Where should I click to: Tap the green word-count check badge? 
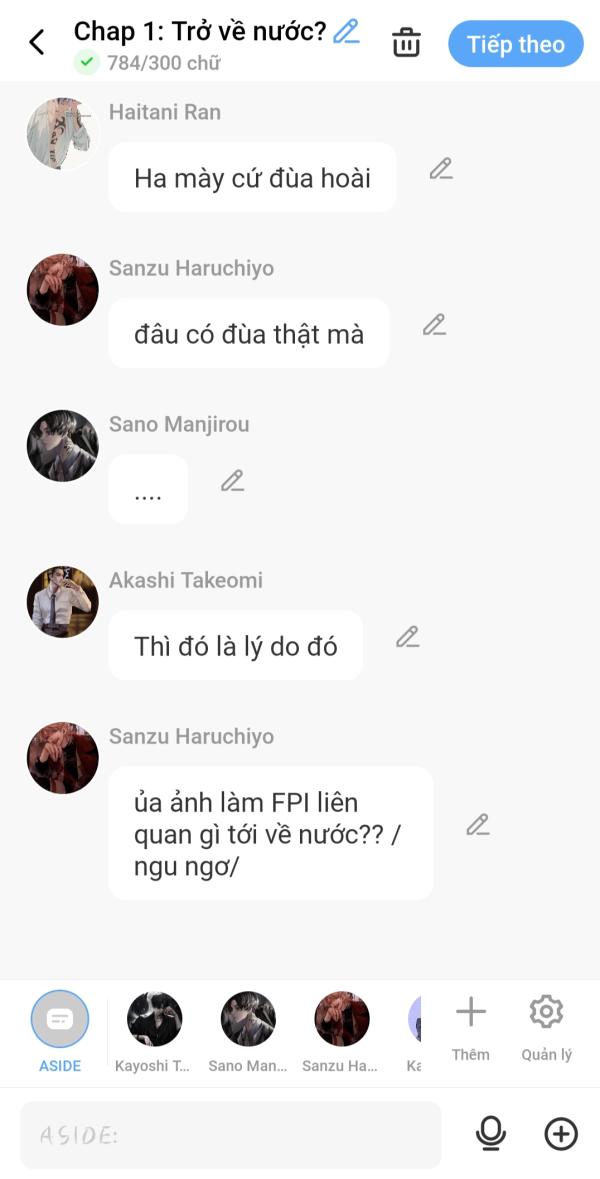pyautogui.click(x=87, y=62)
